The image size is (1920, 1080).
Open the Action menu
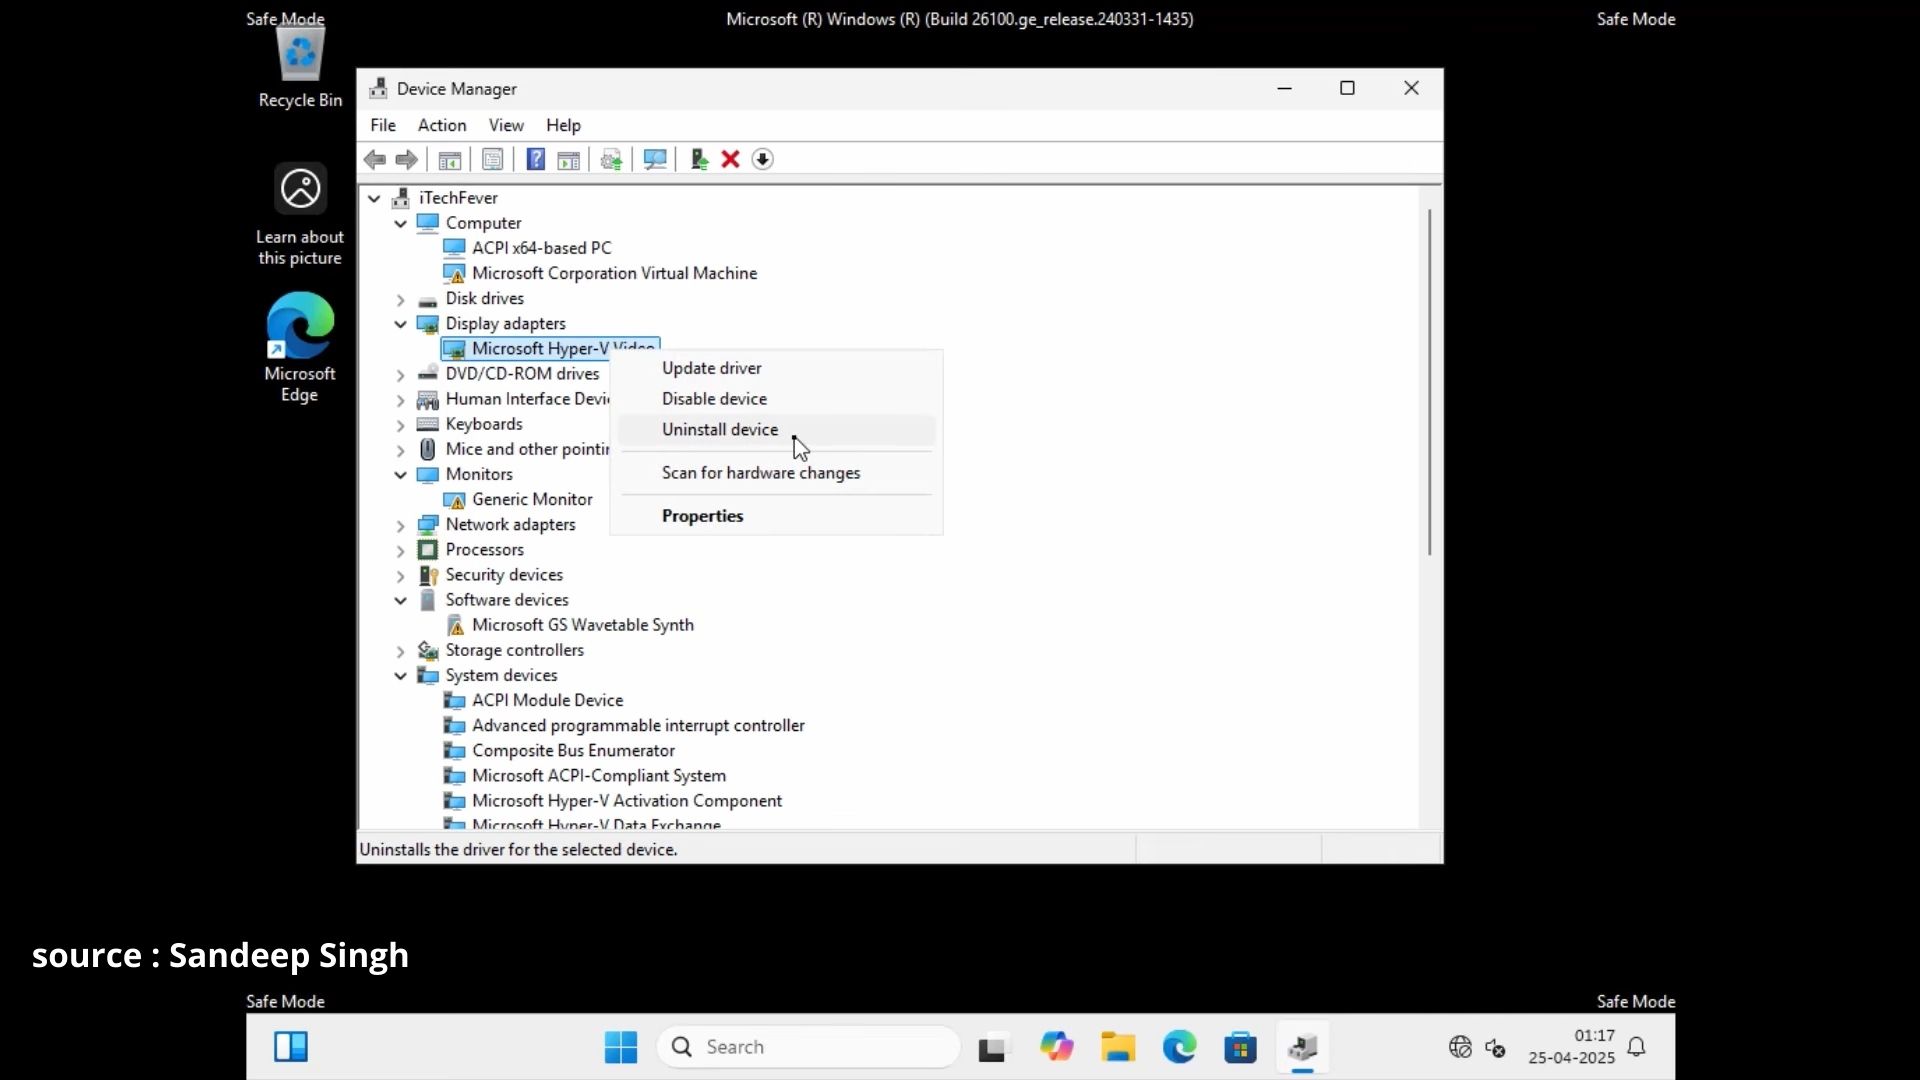coord(442,125)
